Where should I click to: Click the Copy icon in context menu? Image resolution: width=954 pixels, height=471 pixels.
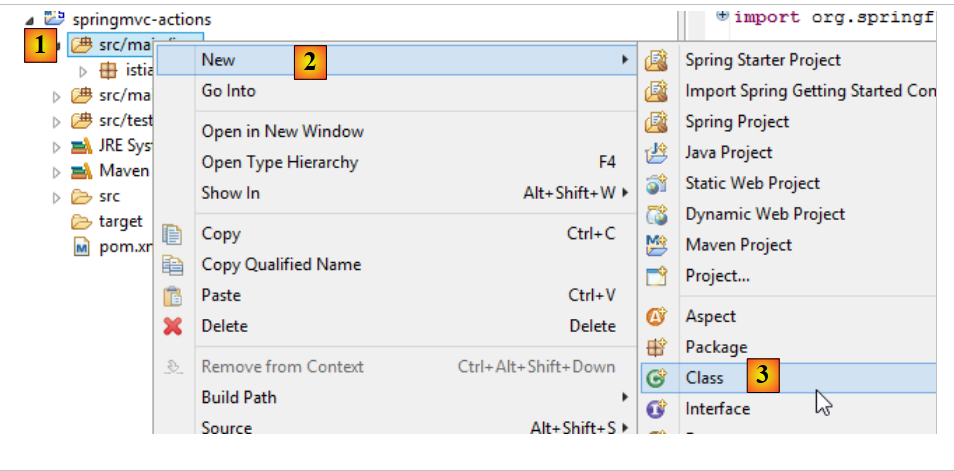pos(173,234)
